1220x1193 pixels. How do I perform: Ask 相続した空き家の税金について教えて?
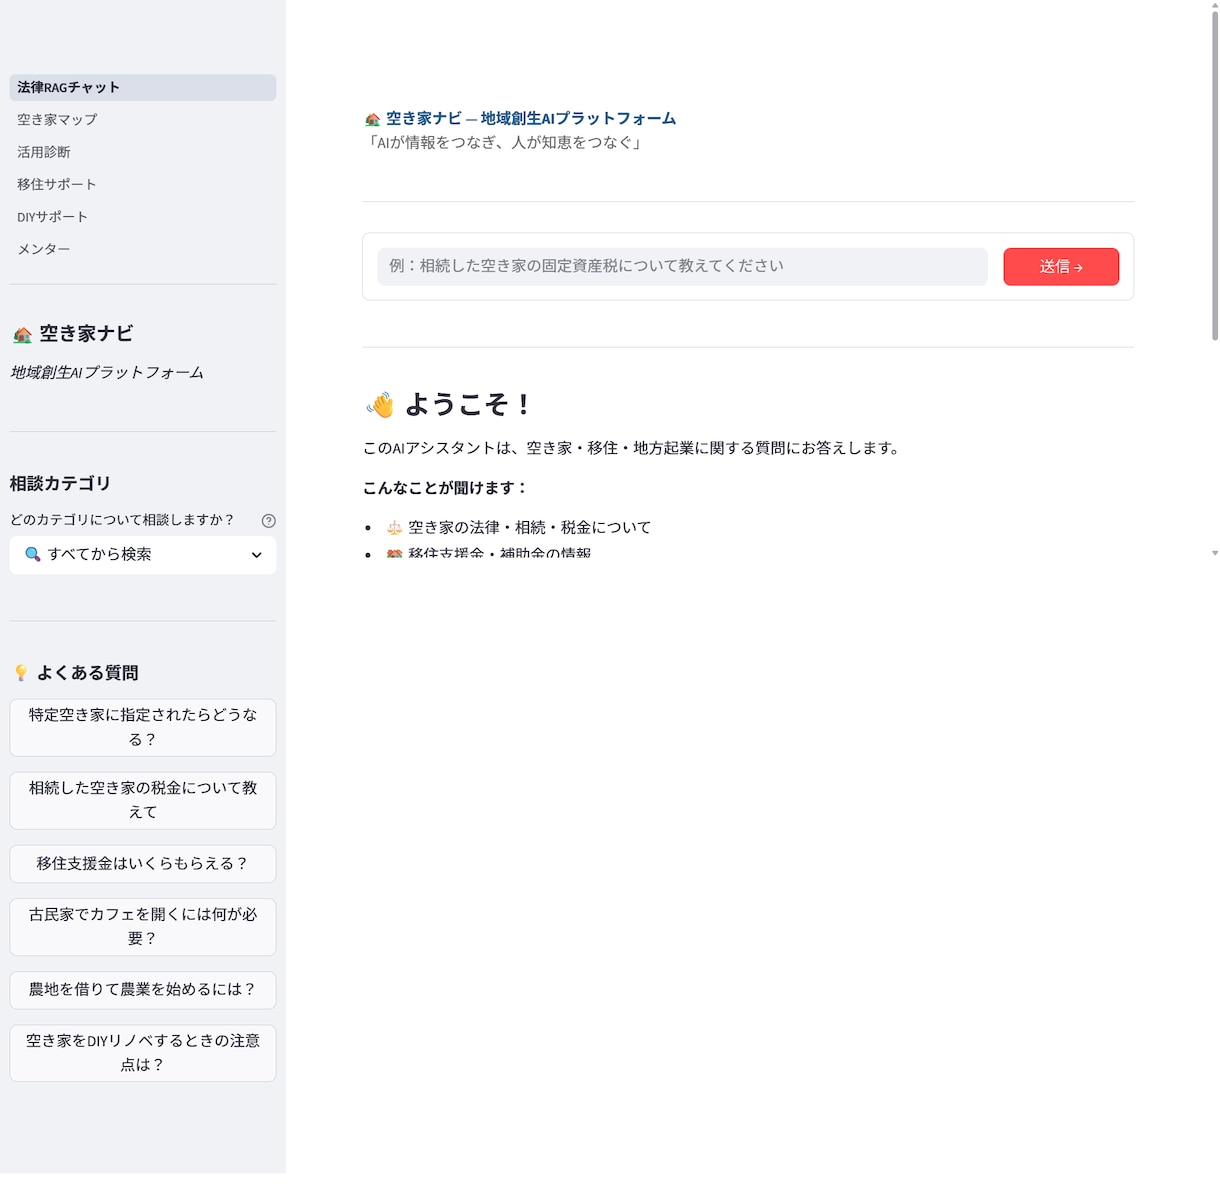143,800
